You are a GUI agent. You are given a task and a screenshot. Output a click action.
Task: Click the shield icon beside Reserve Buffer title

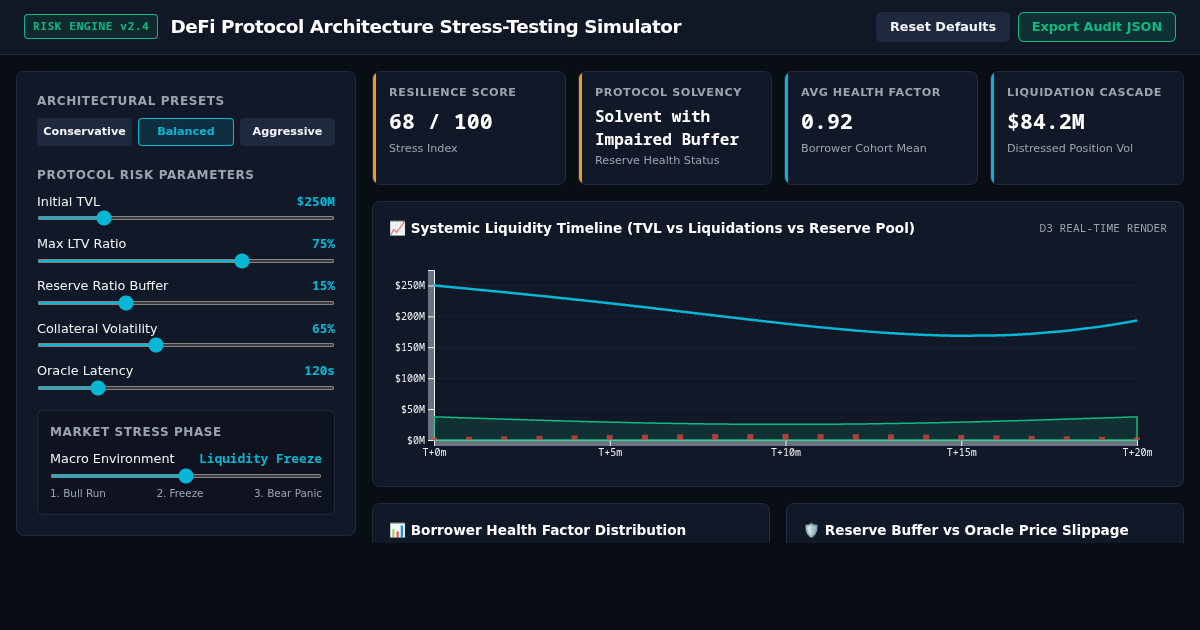click(x=811, y=530)
